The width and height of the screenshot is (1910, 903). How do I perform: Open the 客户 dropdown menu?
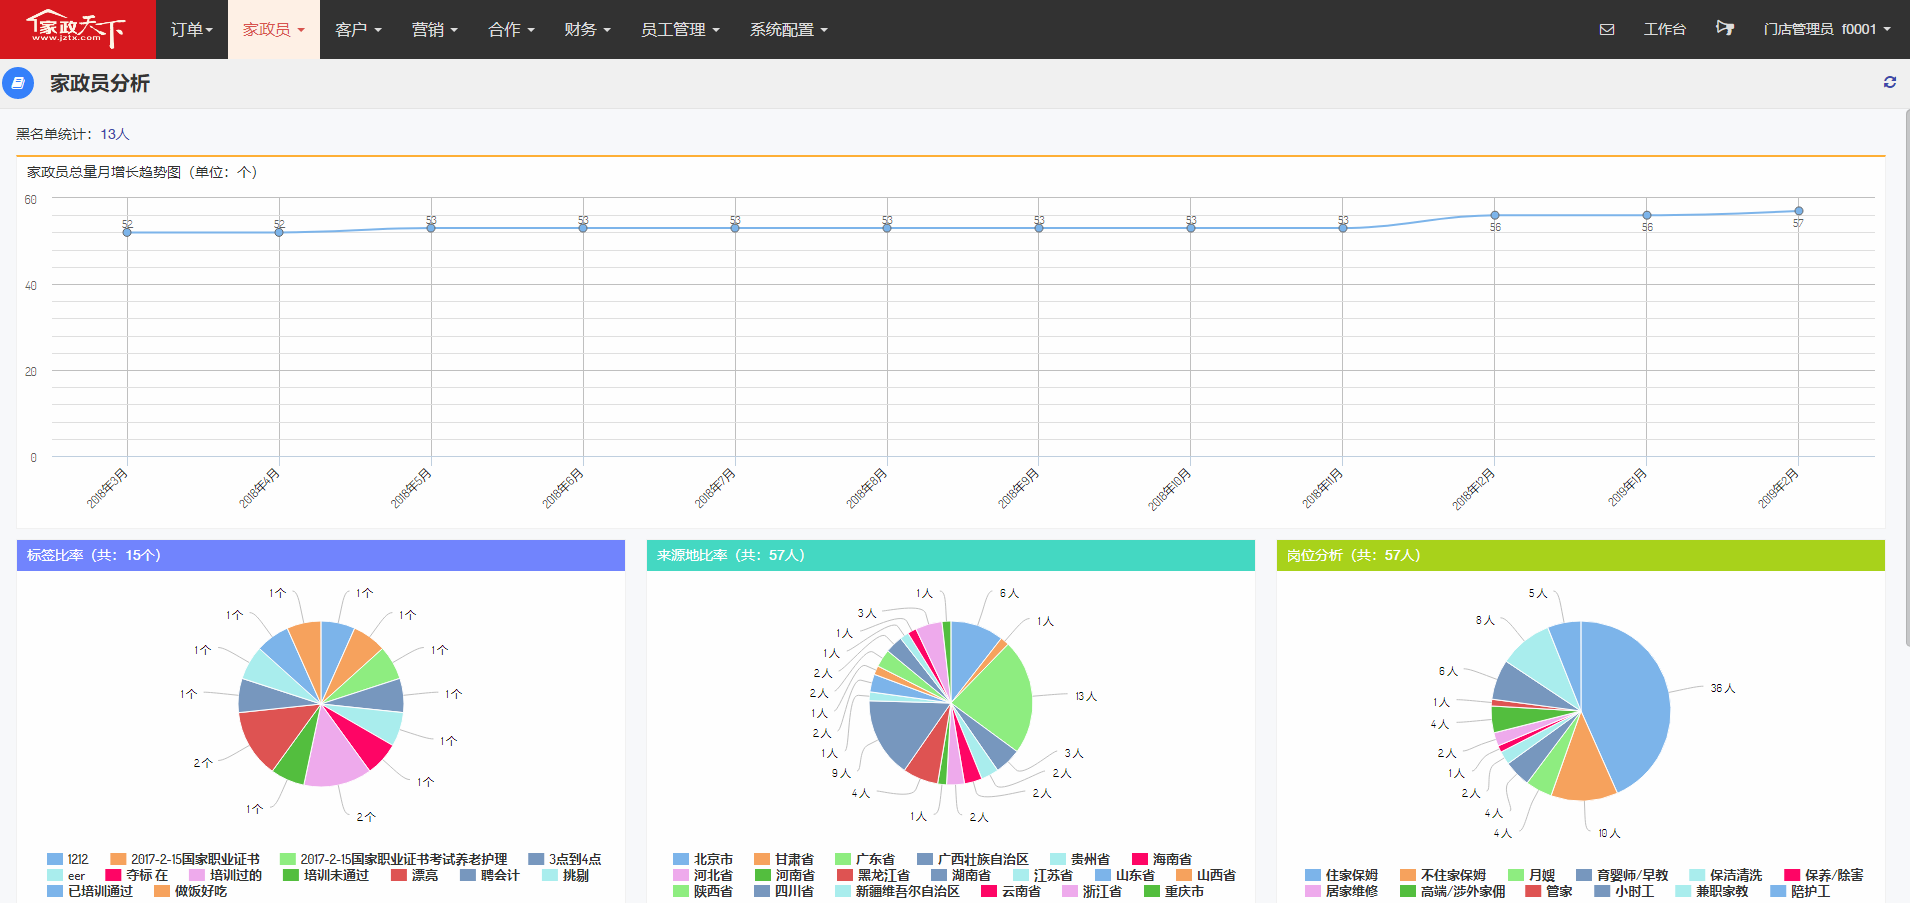(358, 29)
